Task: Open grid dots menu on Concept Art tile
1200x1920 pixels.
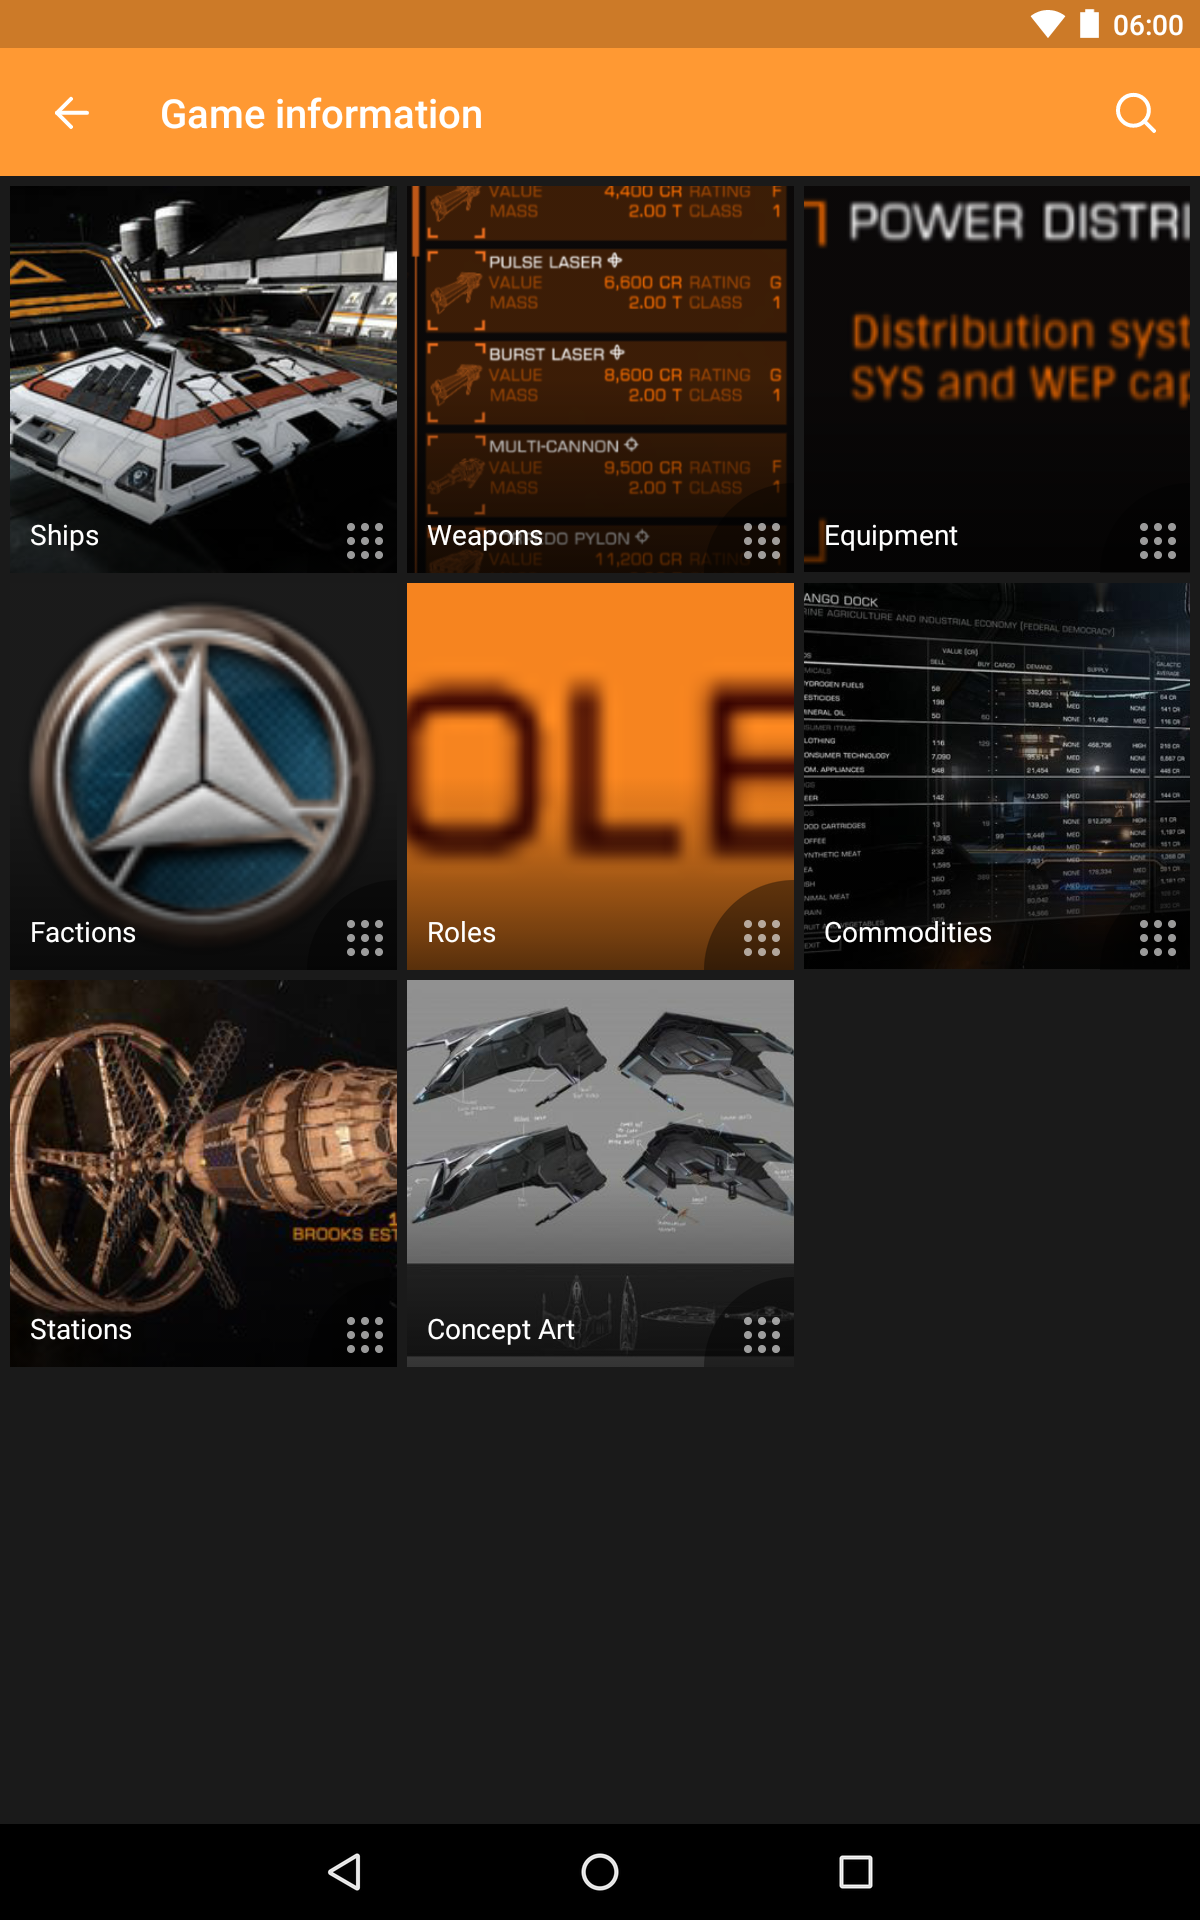Action: click(762, 1335)
